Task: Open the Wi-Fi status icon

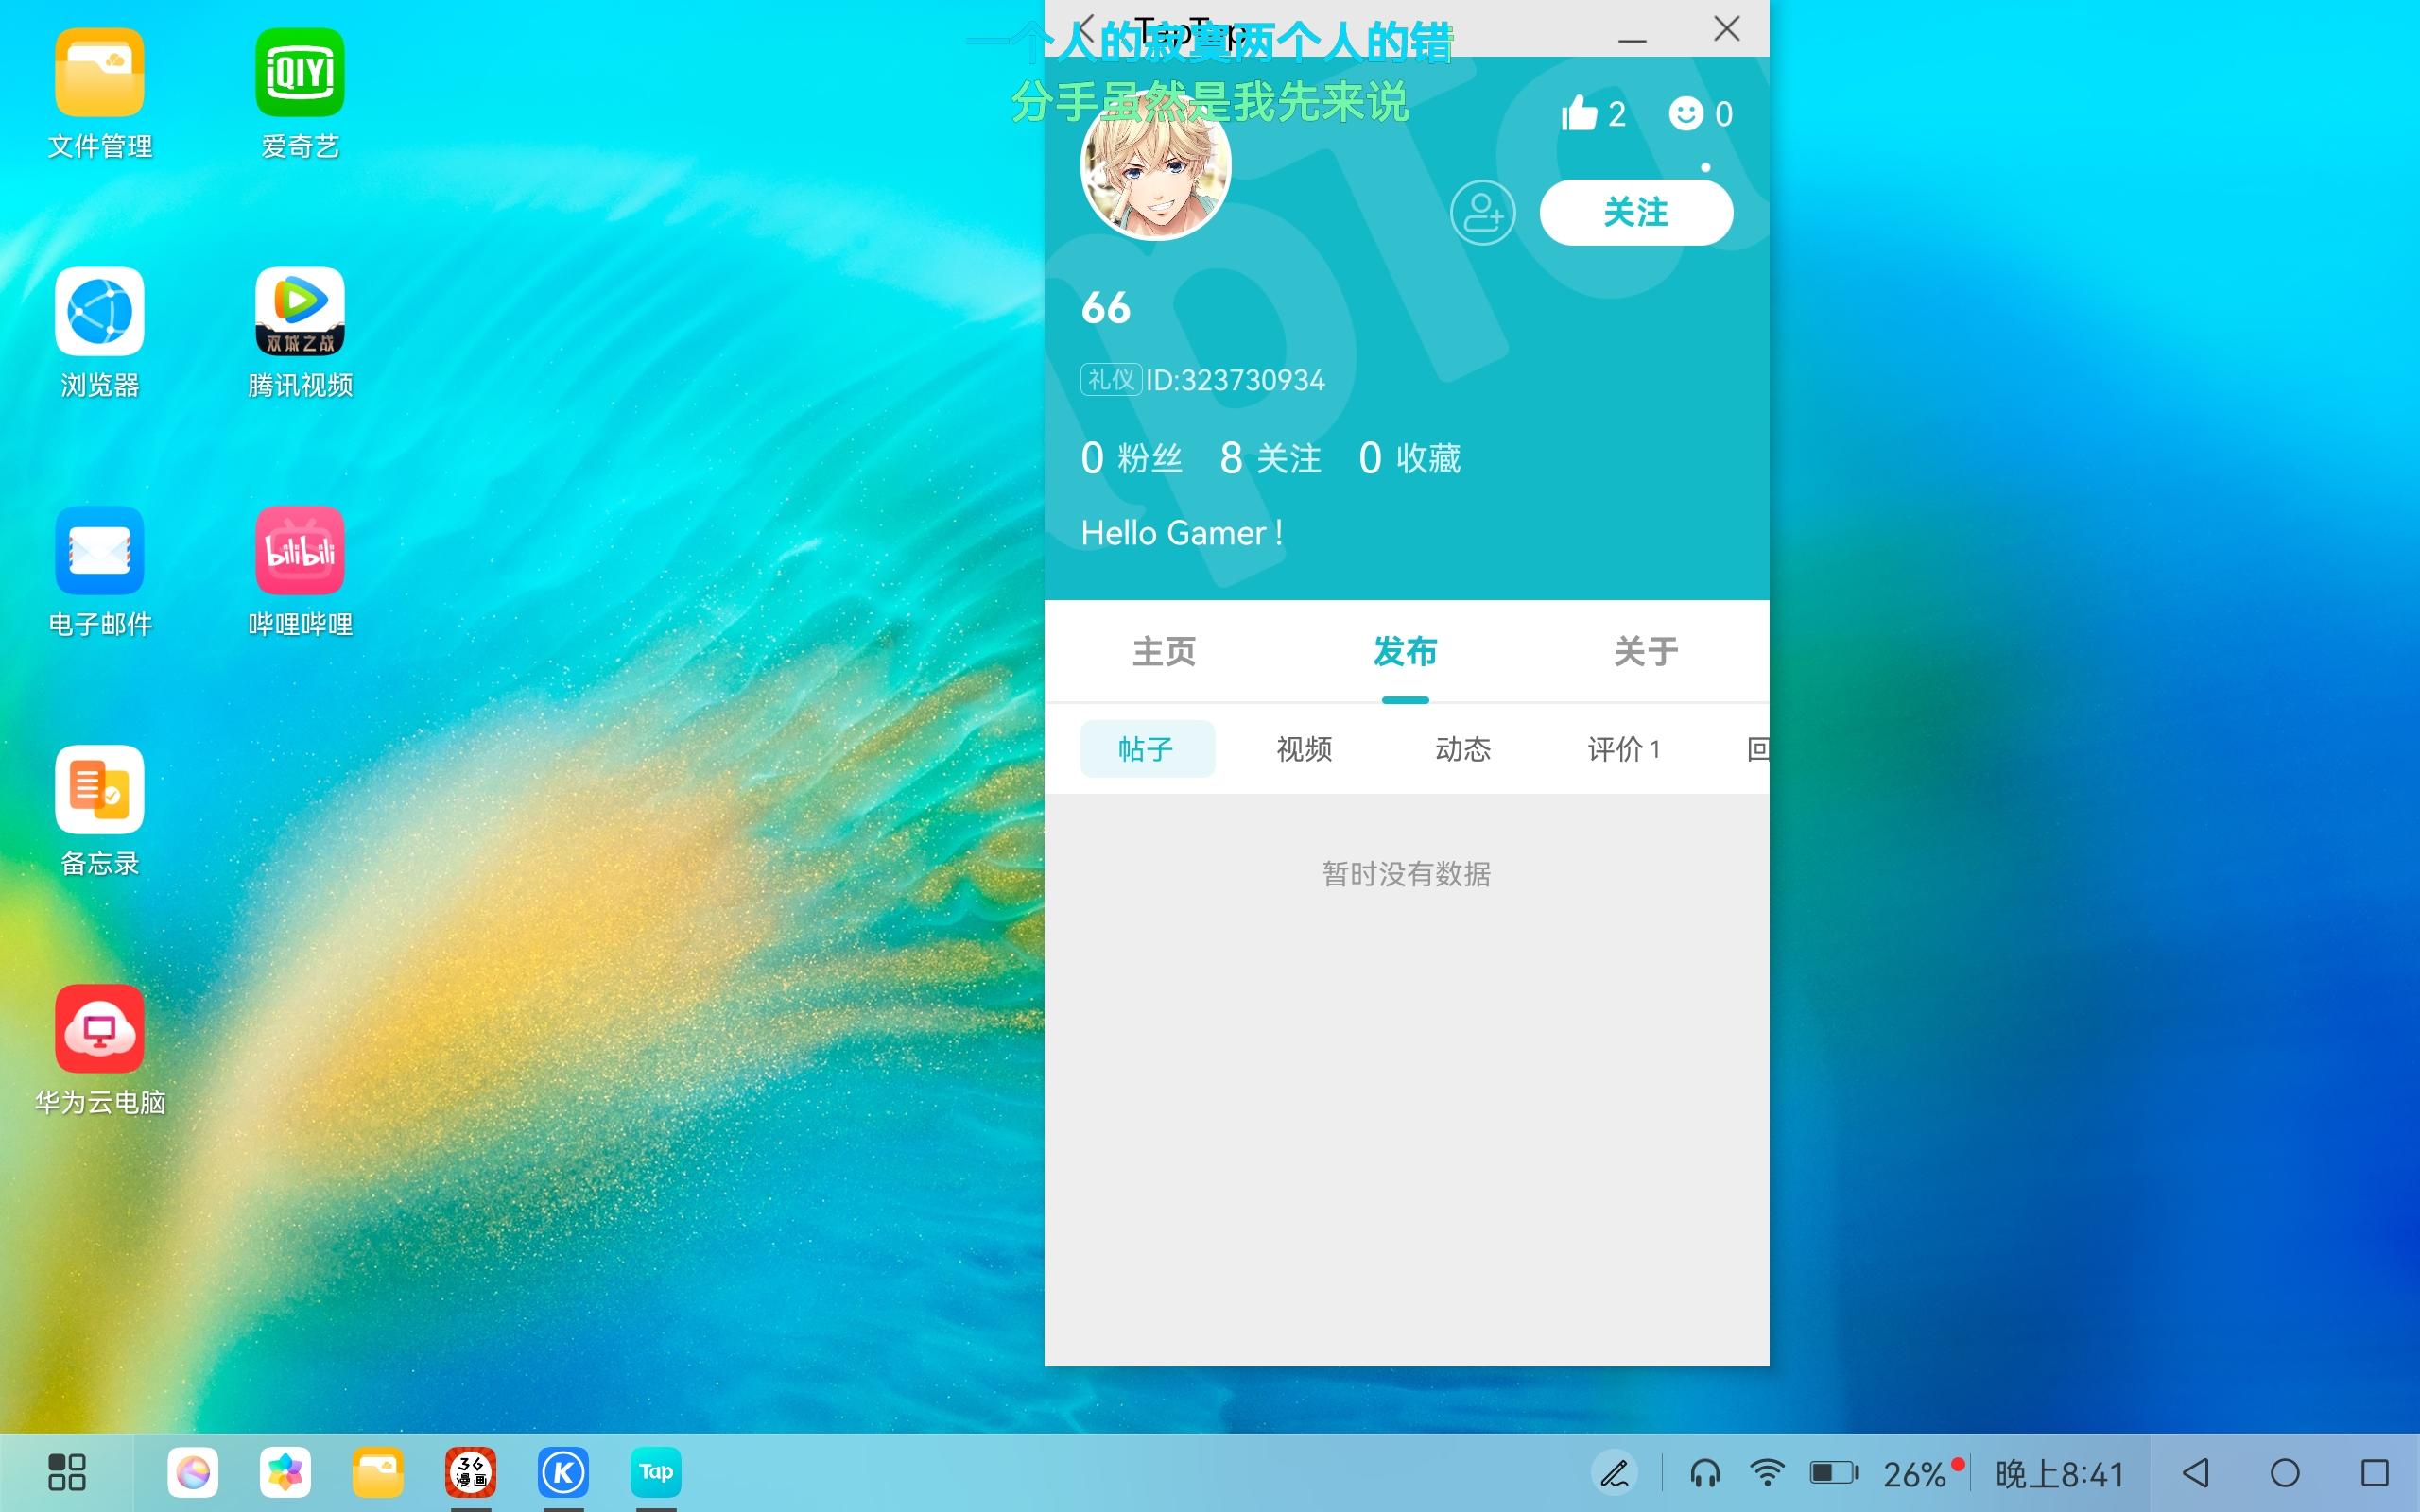Action: (1767, 1473)
